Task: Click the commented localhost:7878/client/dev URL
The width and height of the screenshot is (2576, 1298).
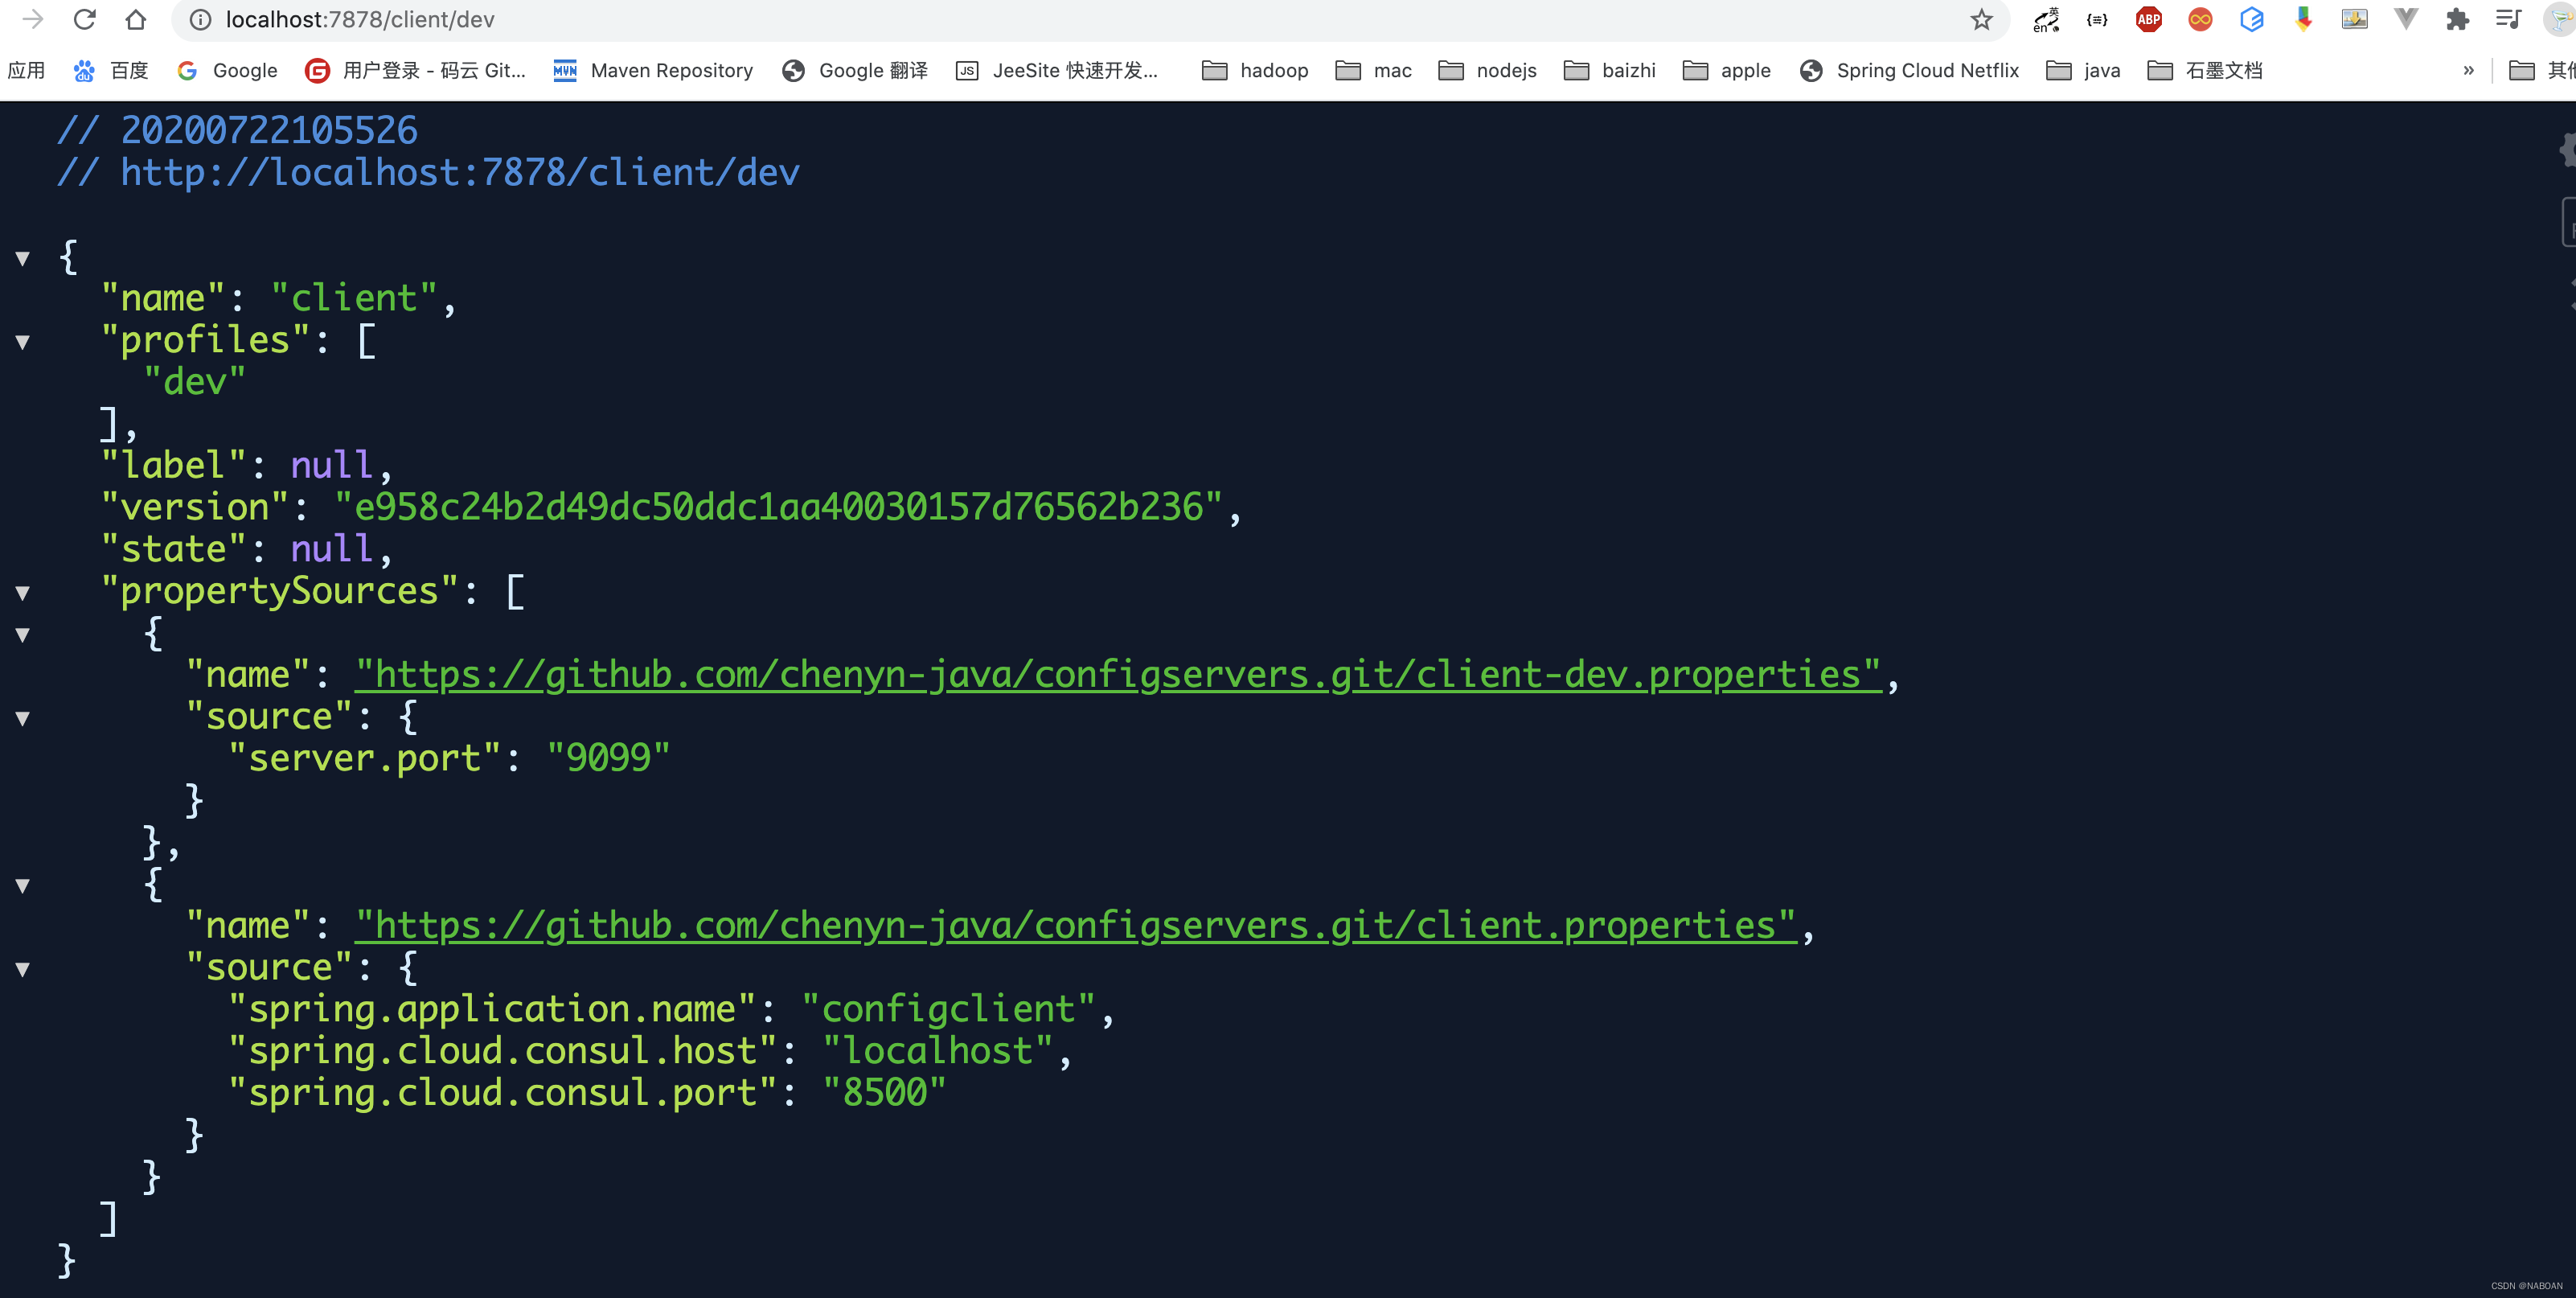Action: tap(460, 173)
